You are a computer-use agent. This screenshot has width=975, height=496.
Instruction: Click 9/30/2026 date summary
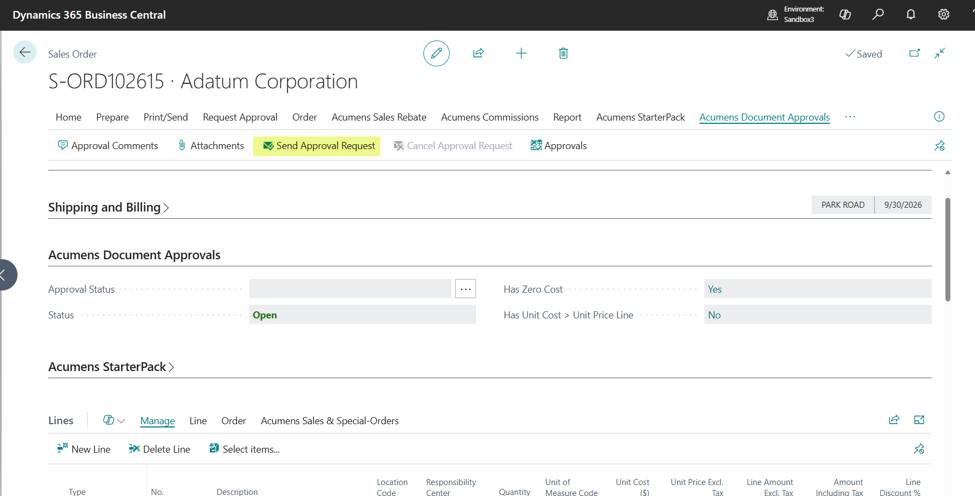pyautogui.click(x=903, y=204)
